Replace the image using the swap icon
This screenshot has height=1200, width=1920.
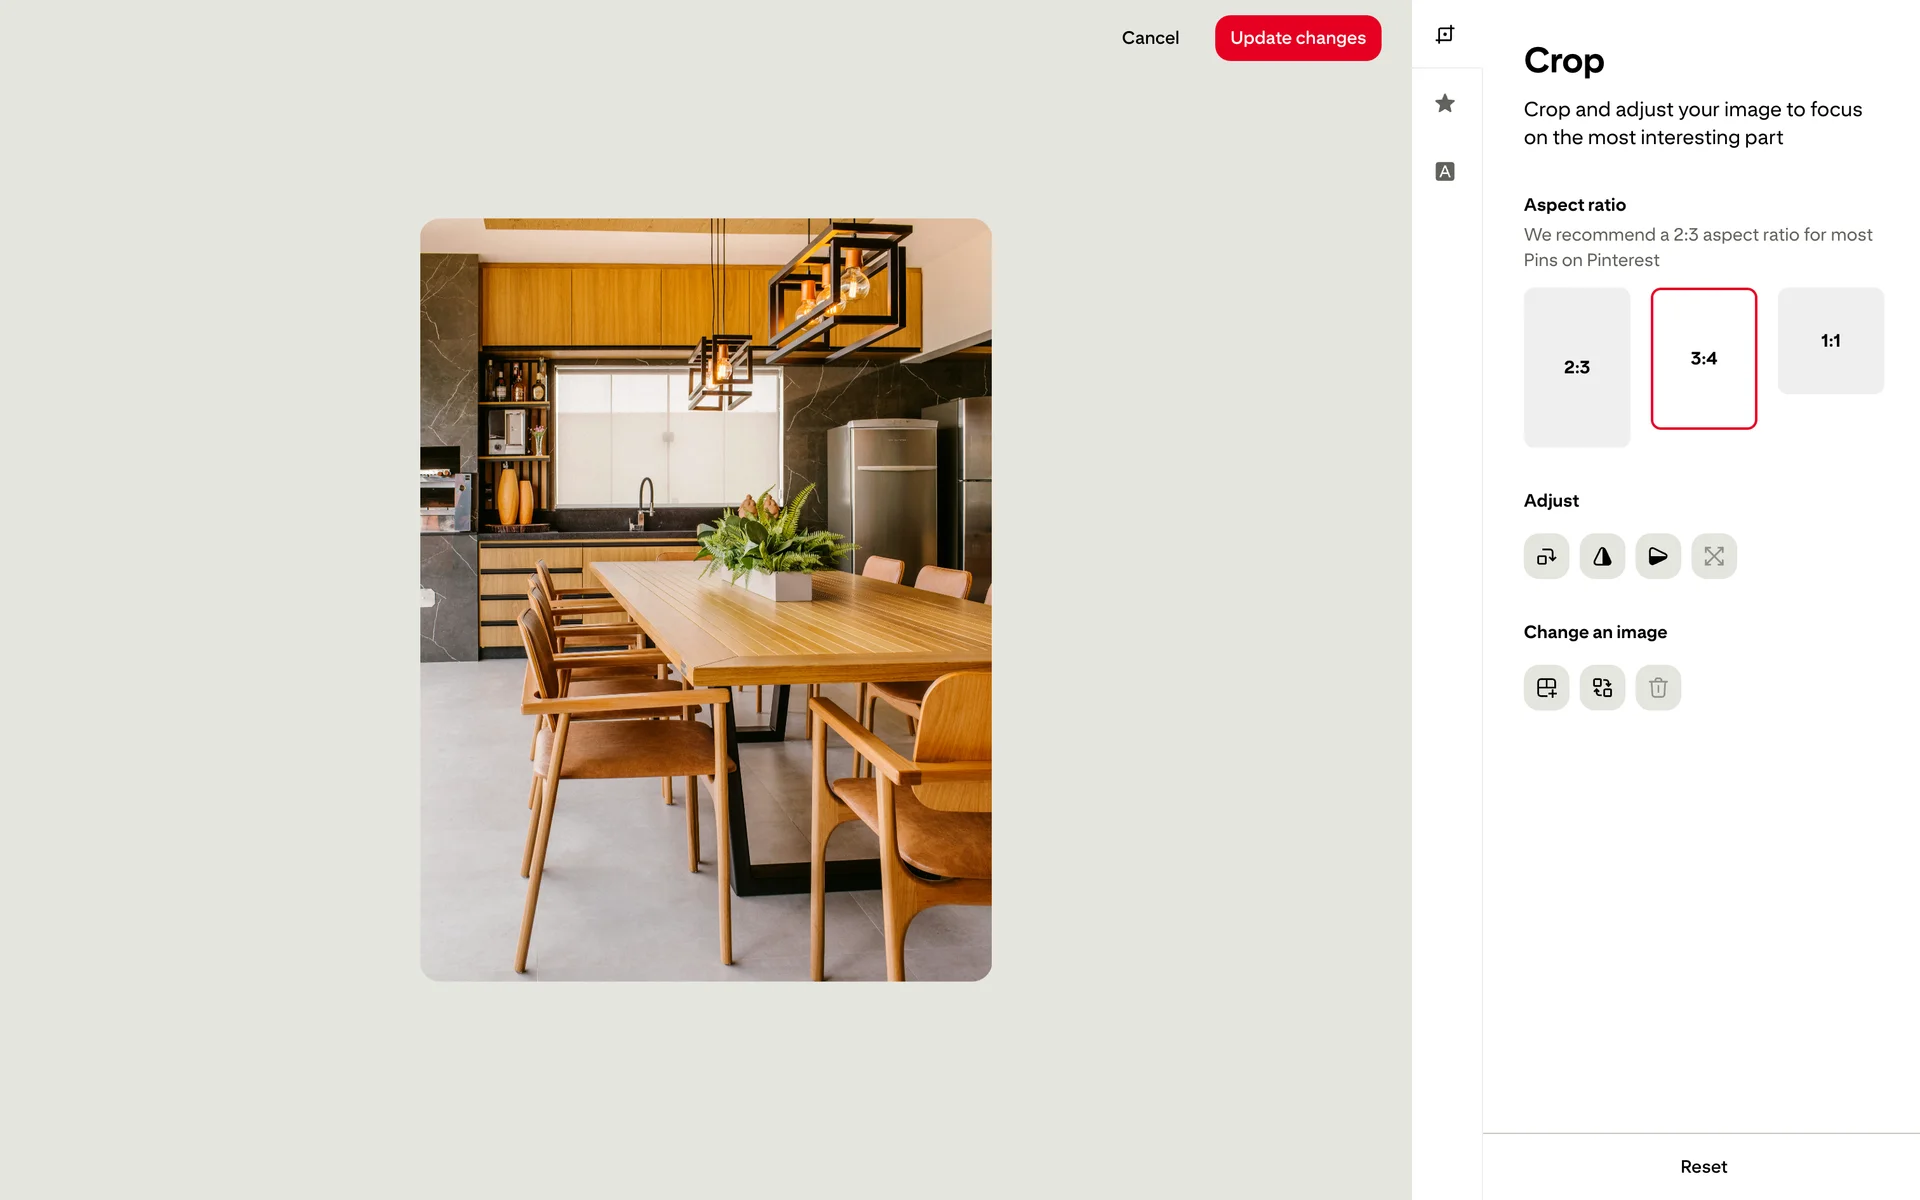coord(1602,688)
